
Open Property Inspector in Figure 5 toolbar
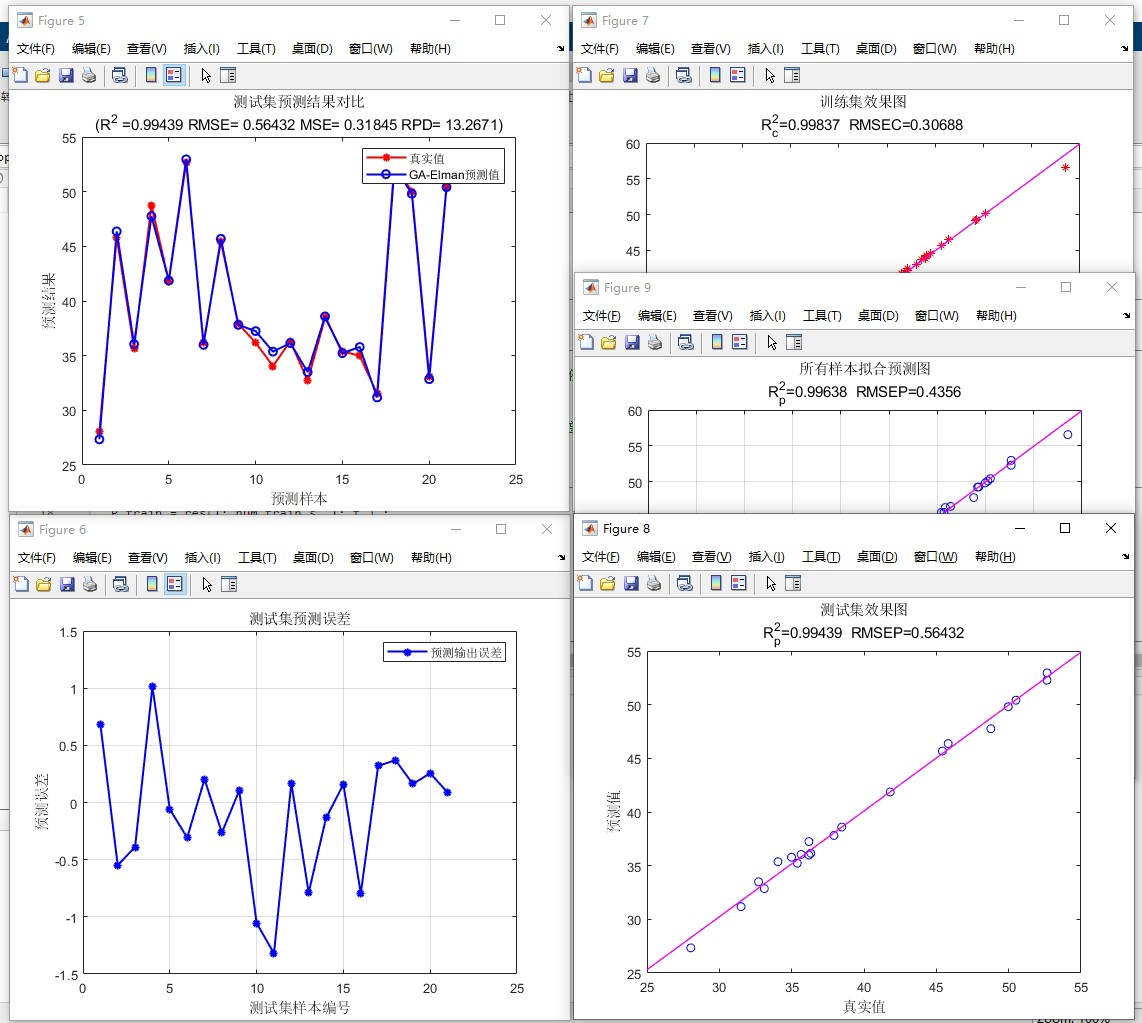[x=228, y=75]
